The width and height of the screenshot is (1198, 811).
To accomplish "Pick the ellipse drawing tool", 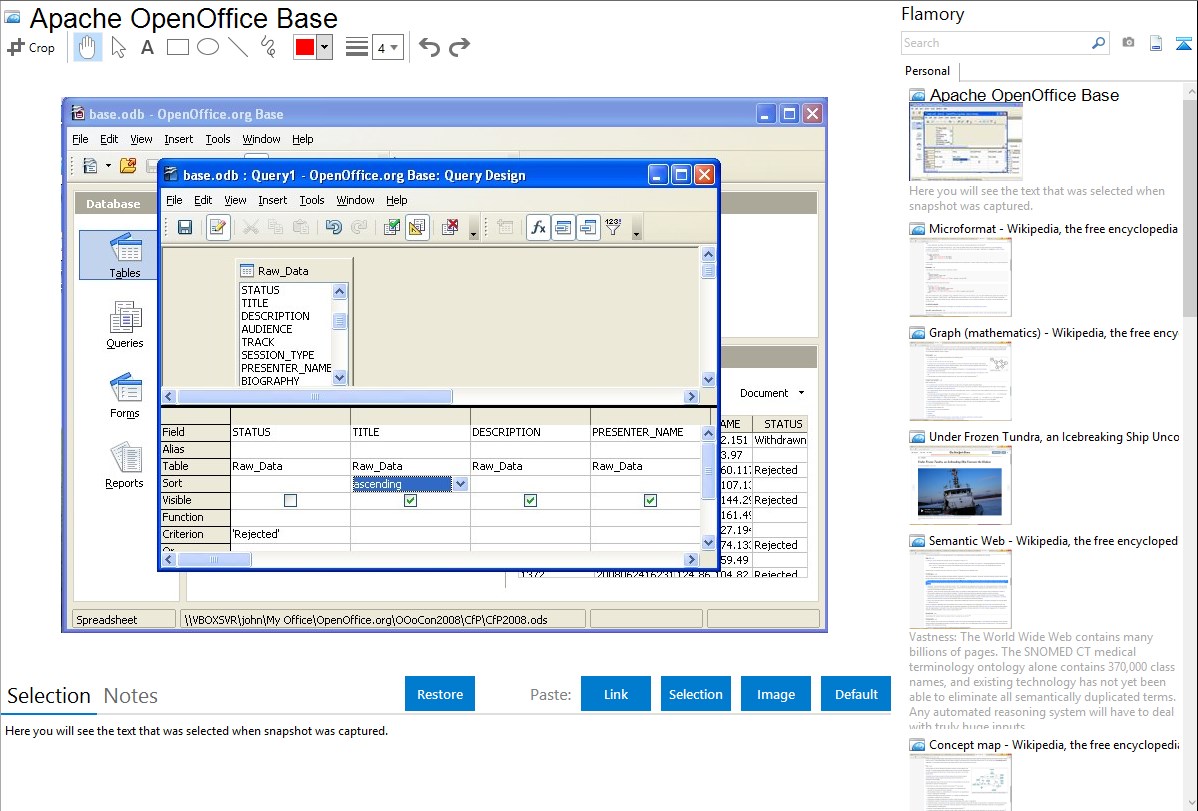I will point(208,47).
